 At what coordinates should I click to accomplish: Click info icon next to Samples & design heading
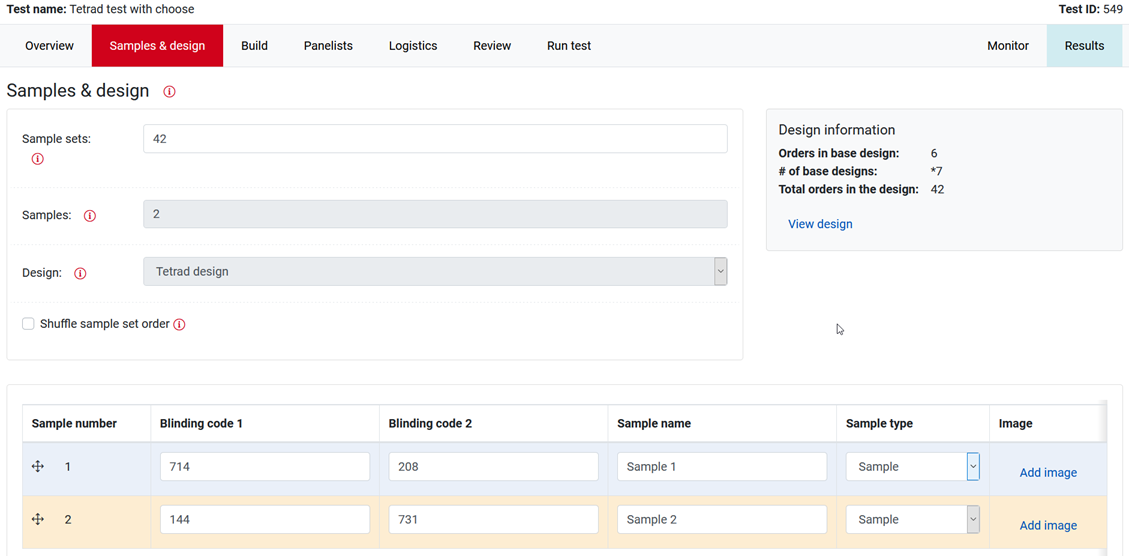click(169, 92)
